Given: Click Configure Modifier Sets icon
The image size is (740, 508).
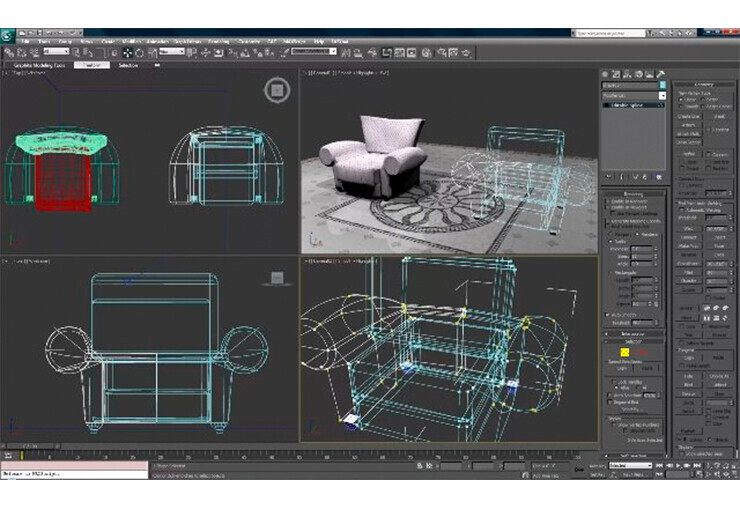Looking at the screenshot, I should 659,177.
